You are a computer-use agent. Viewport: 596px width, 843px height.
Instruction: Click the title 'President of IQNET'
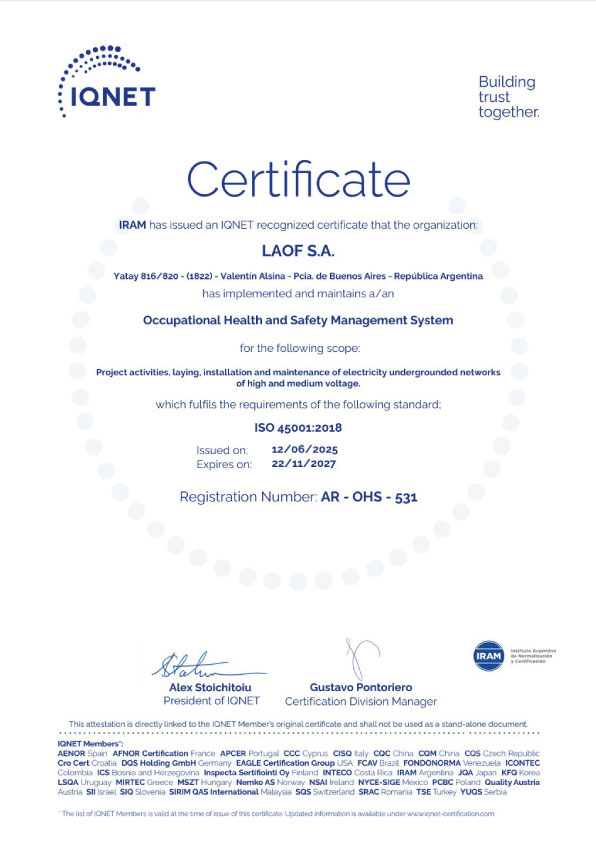click(x=211, y=701)
